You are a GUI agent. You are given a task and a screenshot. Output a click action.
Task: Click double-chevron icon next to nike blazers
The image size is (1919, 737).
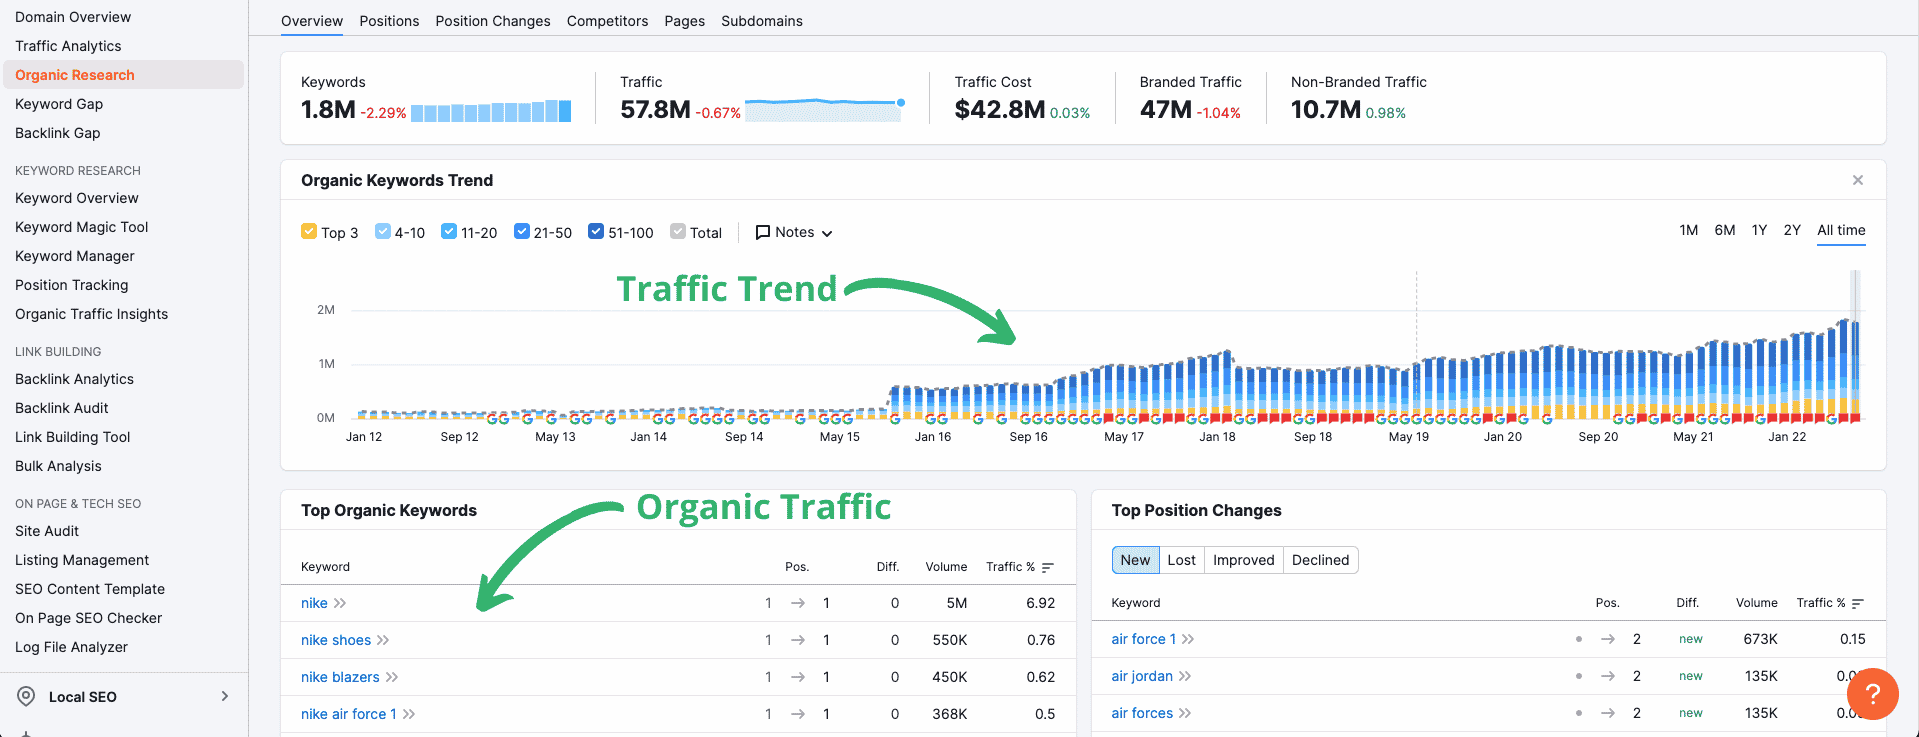pos(392,677)
